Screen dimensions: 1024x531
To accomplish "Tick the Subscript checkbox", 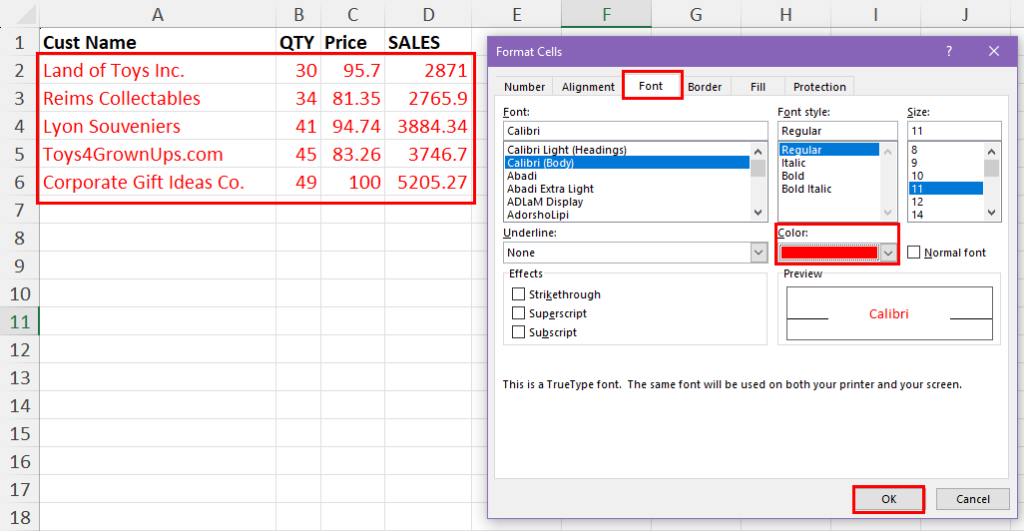I will [x=518, y=332].
